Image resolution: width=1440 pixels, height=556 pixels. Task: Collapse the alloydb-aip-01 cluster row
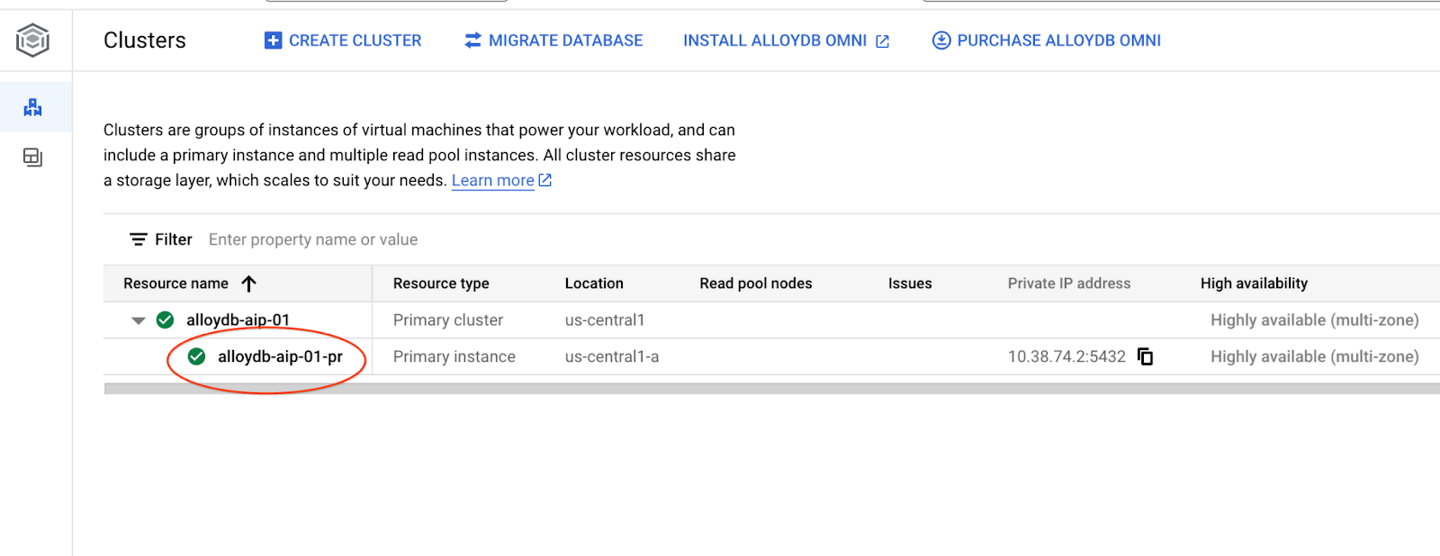click(138, 321)
